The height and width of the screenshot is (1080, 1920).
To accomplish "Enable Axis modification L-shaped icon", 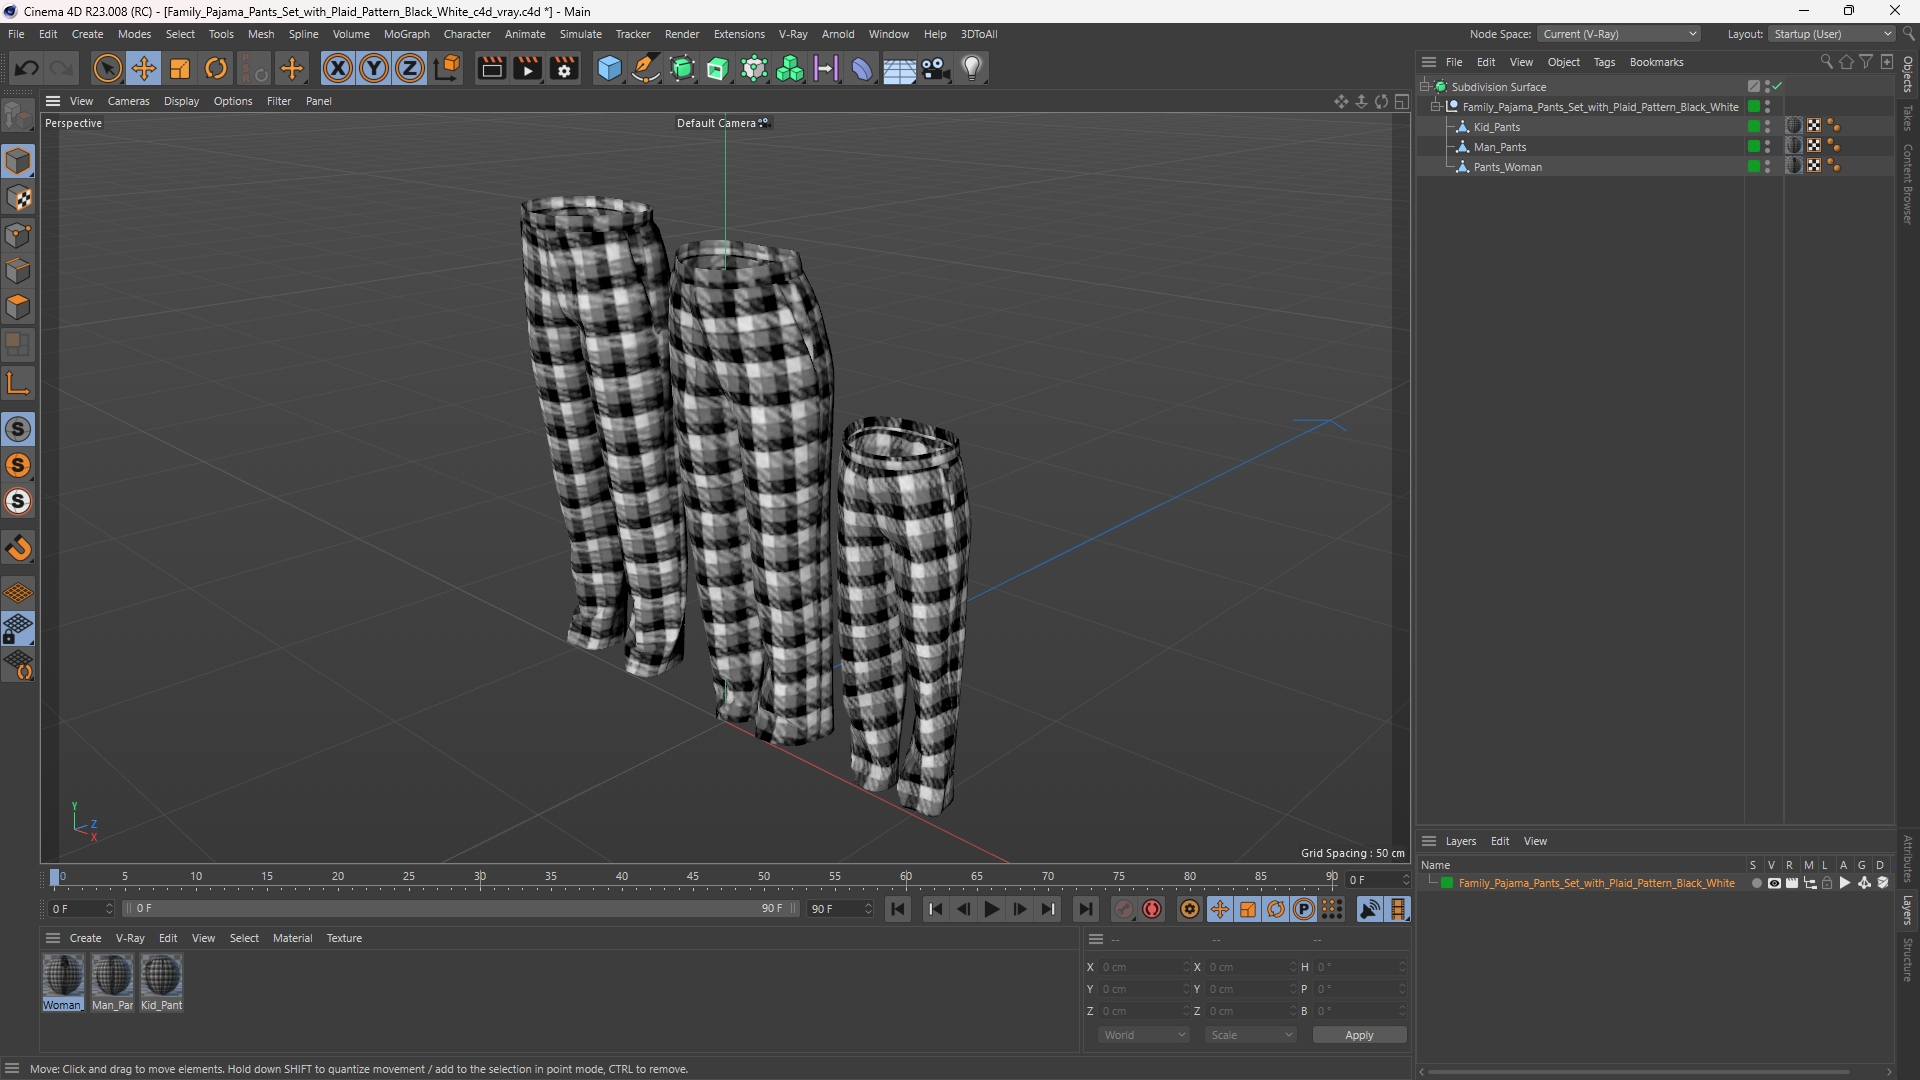I will pos(18,383).
